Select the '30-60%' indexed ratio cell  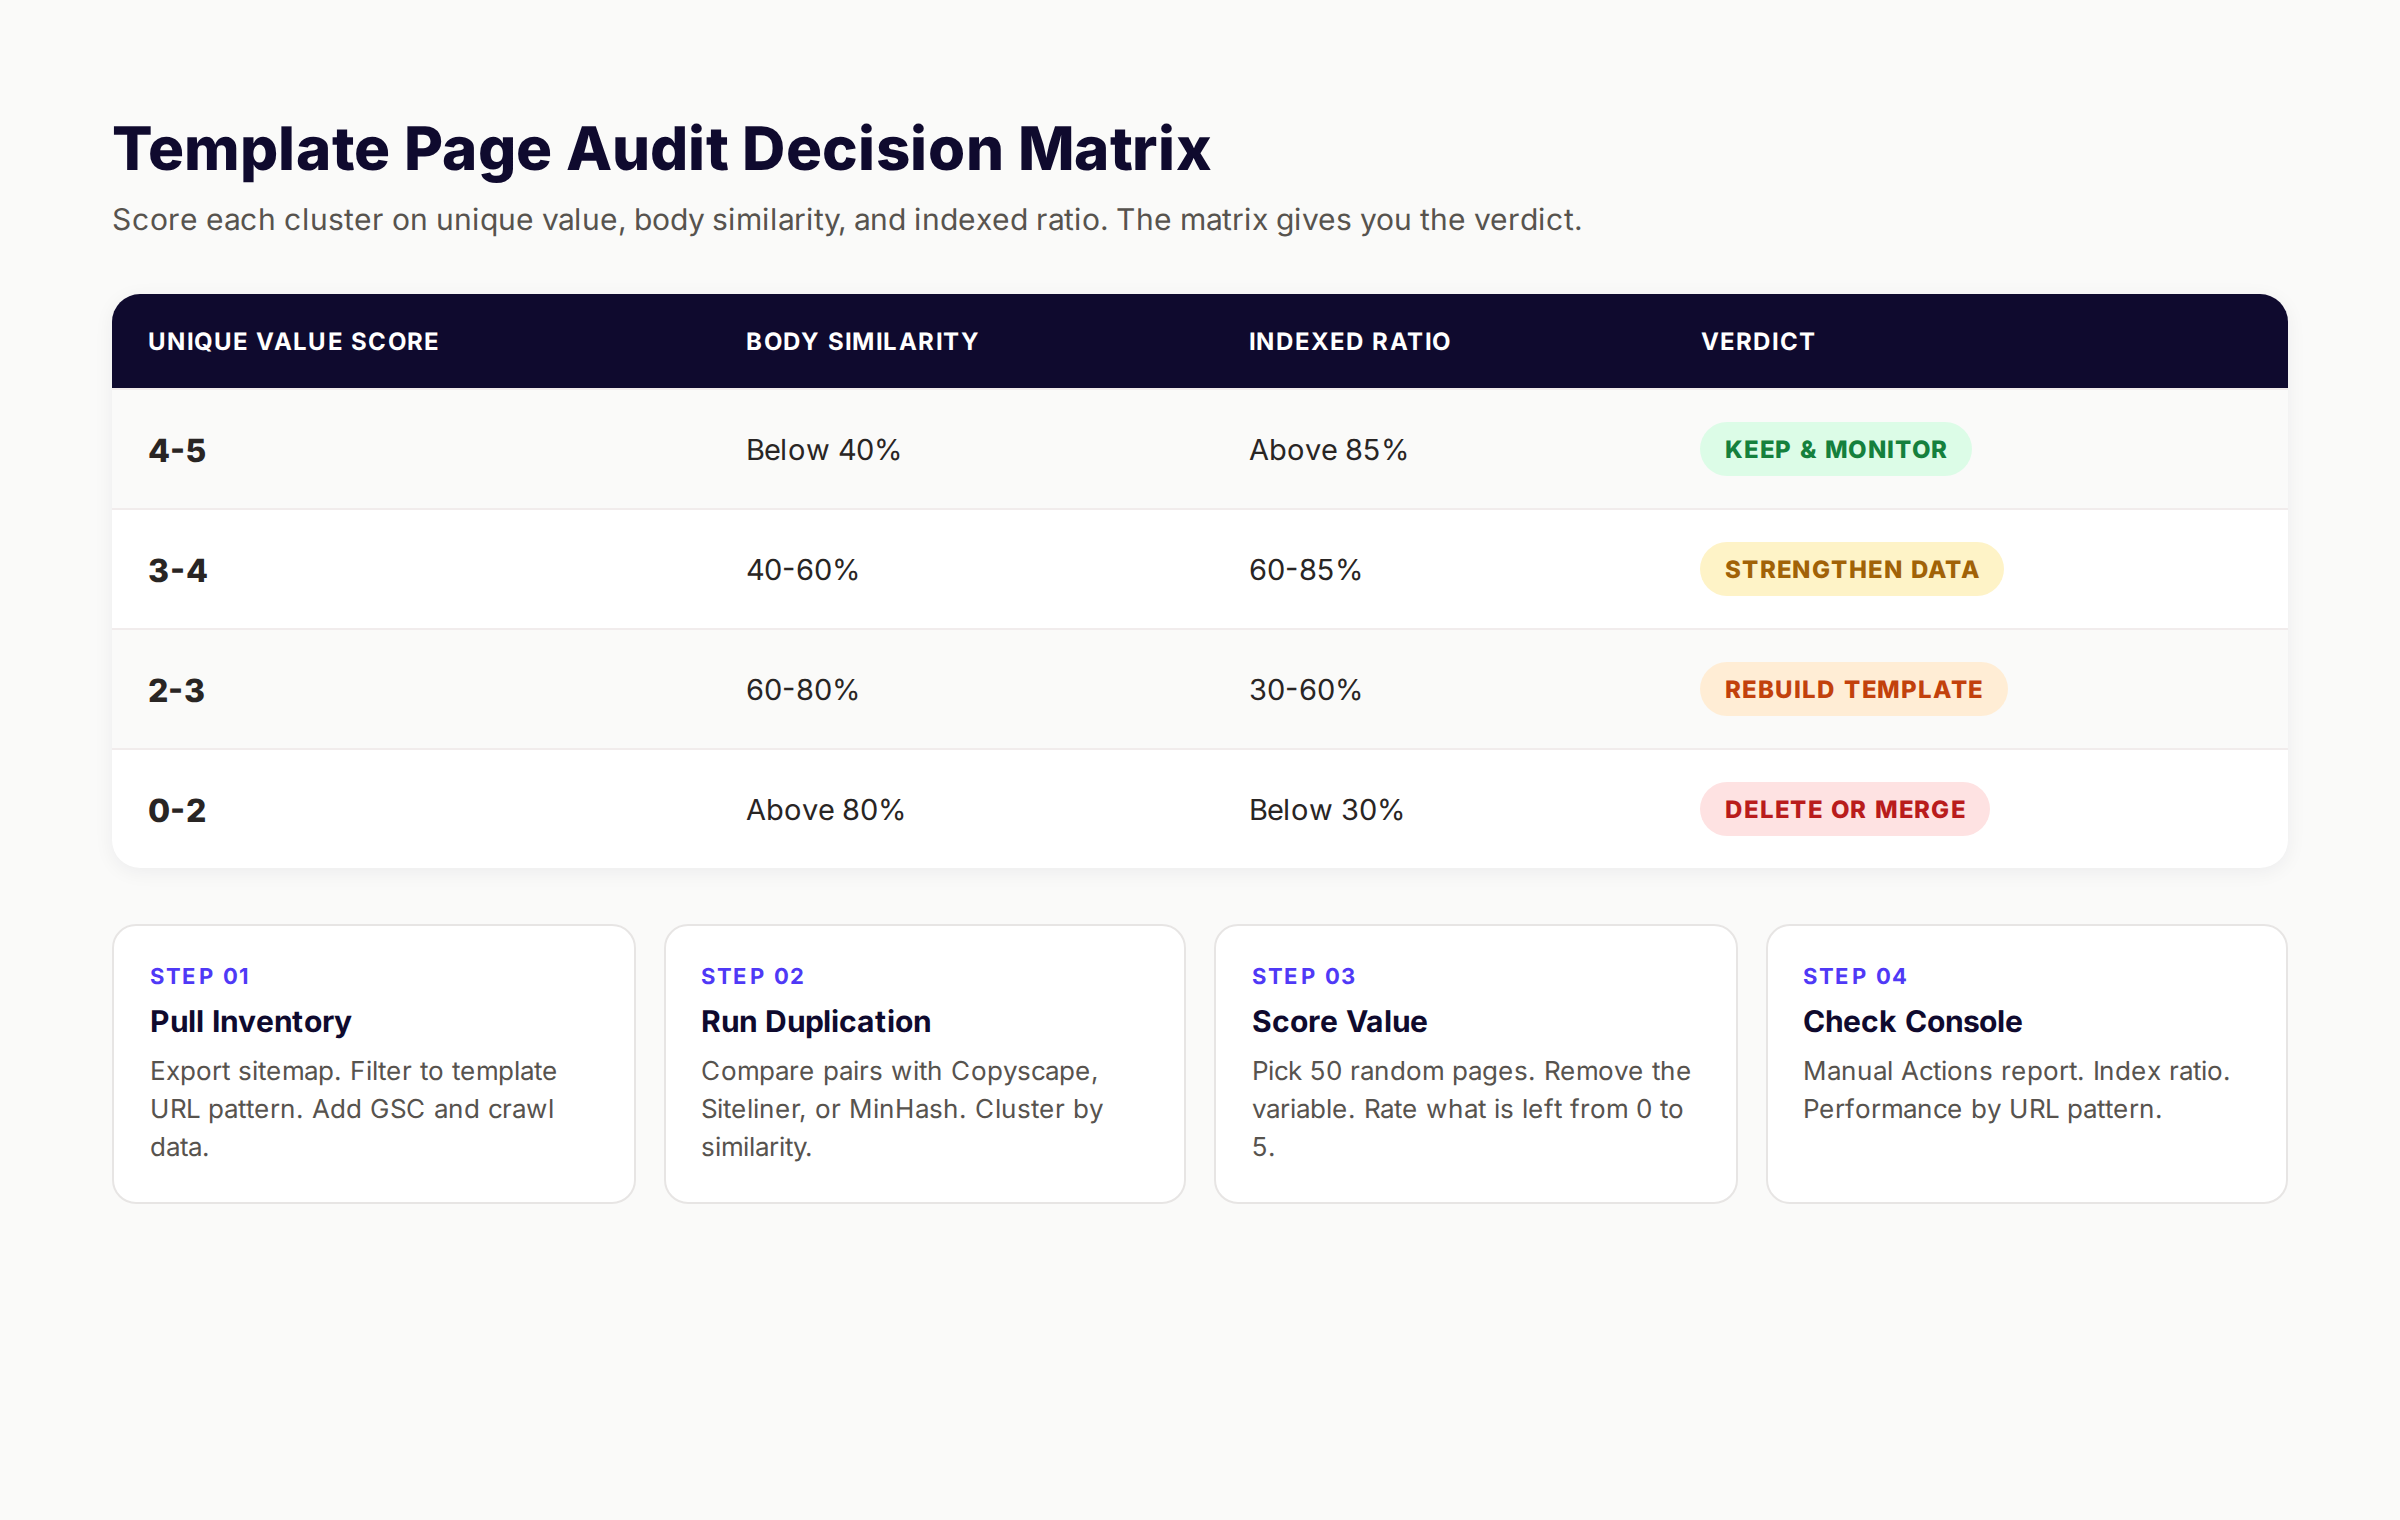coord(1305,690)
